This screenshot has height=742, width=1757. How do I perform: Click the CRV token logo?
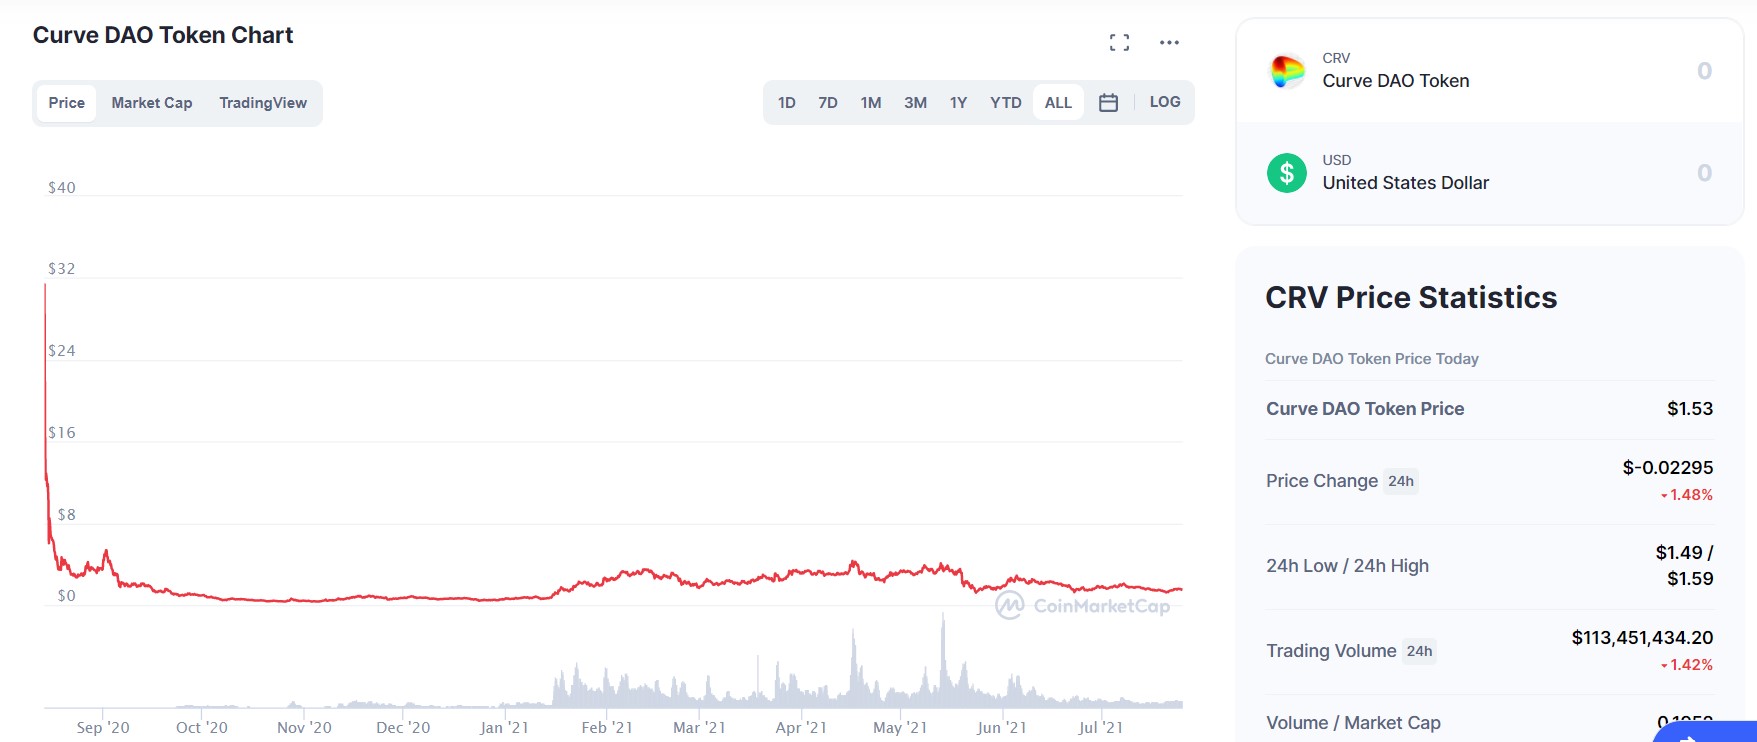[1287, 69]
